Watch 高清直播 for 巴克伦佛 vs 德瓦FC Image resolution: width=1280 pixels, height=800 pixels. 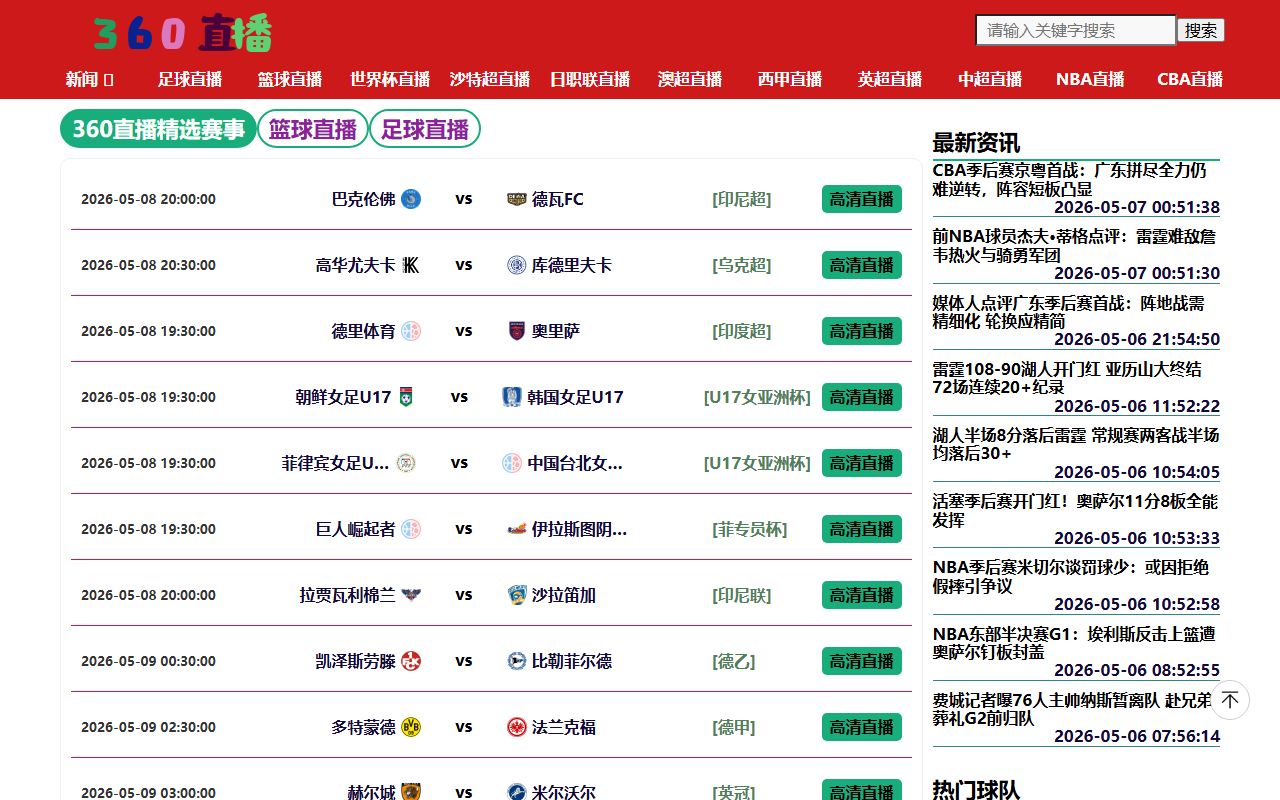tap(862, 199)
